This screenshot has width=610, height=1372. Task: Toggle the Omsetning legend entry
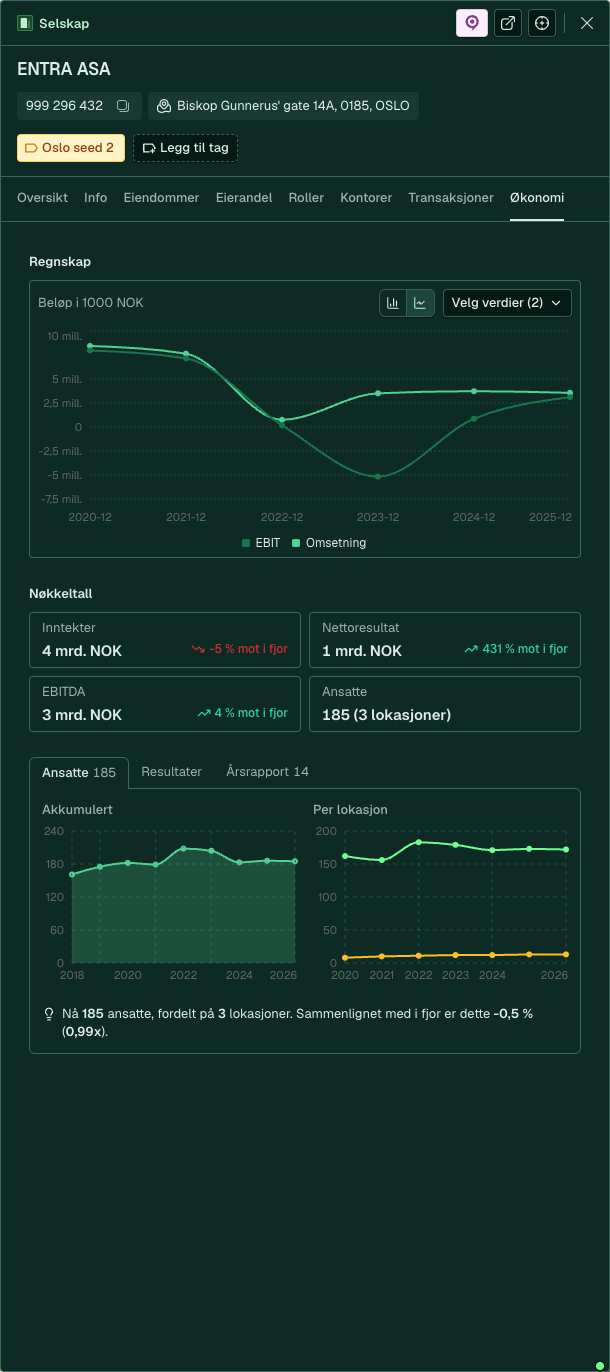tap(329, 543)
